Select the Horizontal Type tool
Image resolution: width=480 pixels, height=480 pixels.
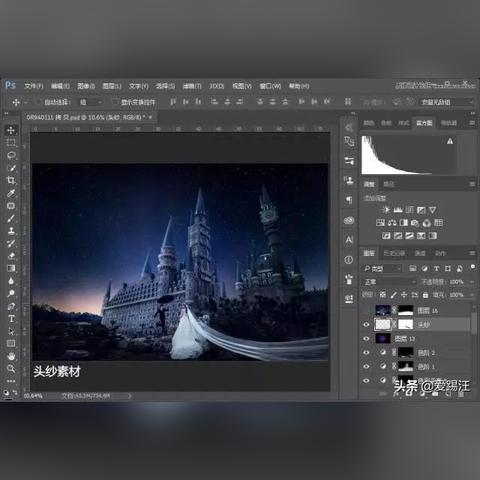(x=11, y=319)
